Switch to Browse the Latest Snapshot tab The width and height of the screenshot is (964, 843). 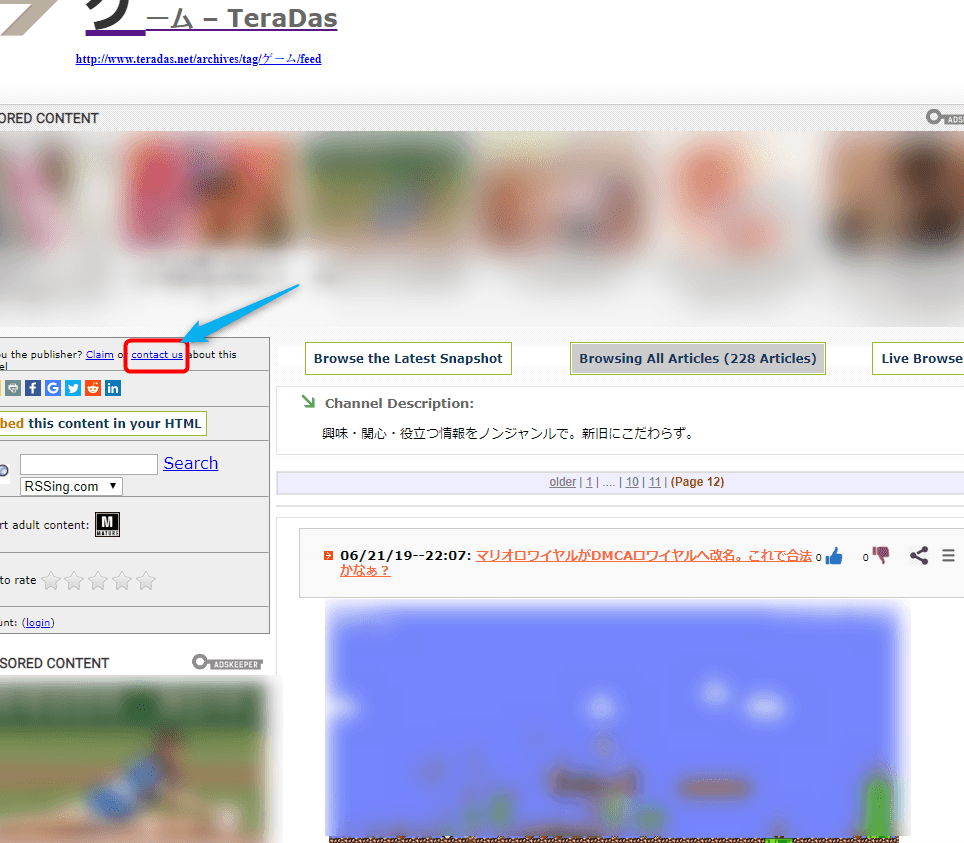[x=408, y=358]
